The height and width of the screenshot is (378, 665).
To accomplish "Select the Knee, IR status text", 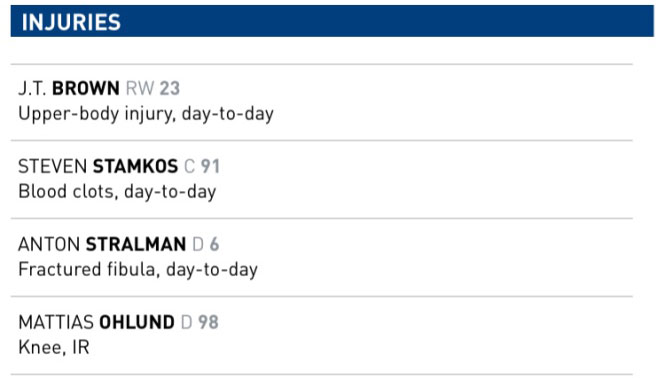I will click(54, 347).
